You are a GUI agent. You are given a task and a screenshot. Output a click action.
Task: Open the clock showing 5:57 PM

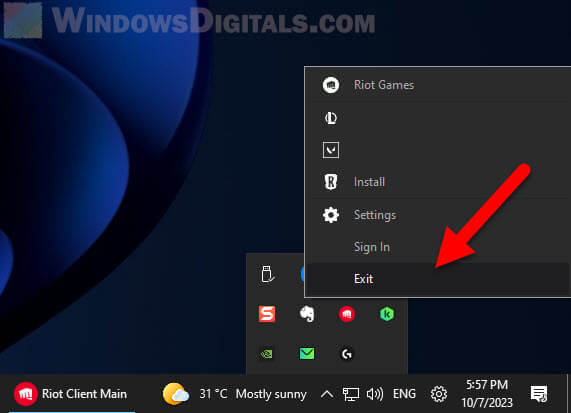[487, 394]
